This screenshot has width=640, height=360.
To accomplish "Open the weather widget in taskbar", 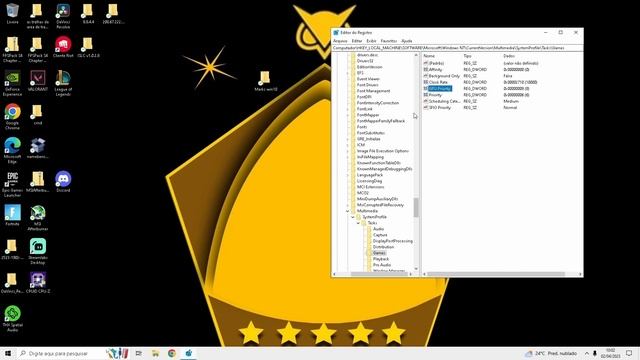I will coord(551,353).
